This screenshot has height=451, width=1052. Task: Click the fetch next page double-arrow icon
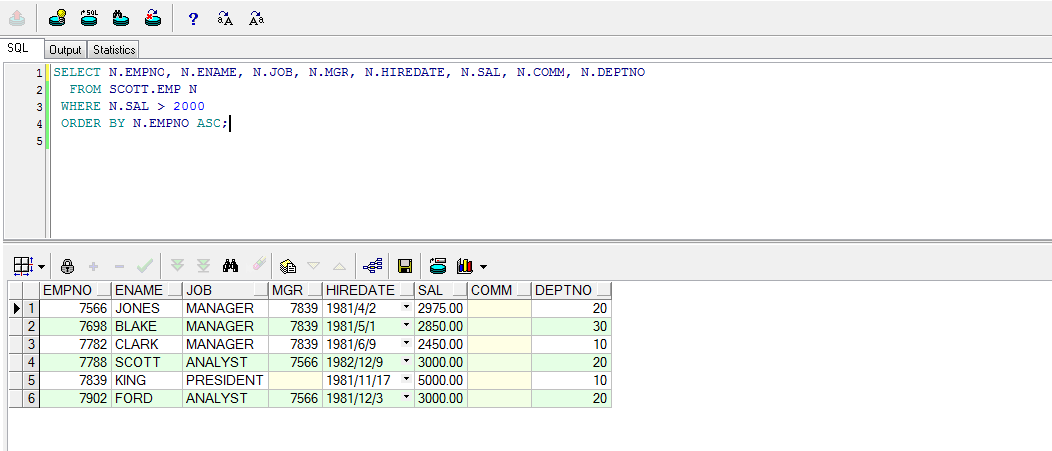point(177,266)
